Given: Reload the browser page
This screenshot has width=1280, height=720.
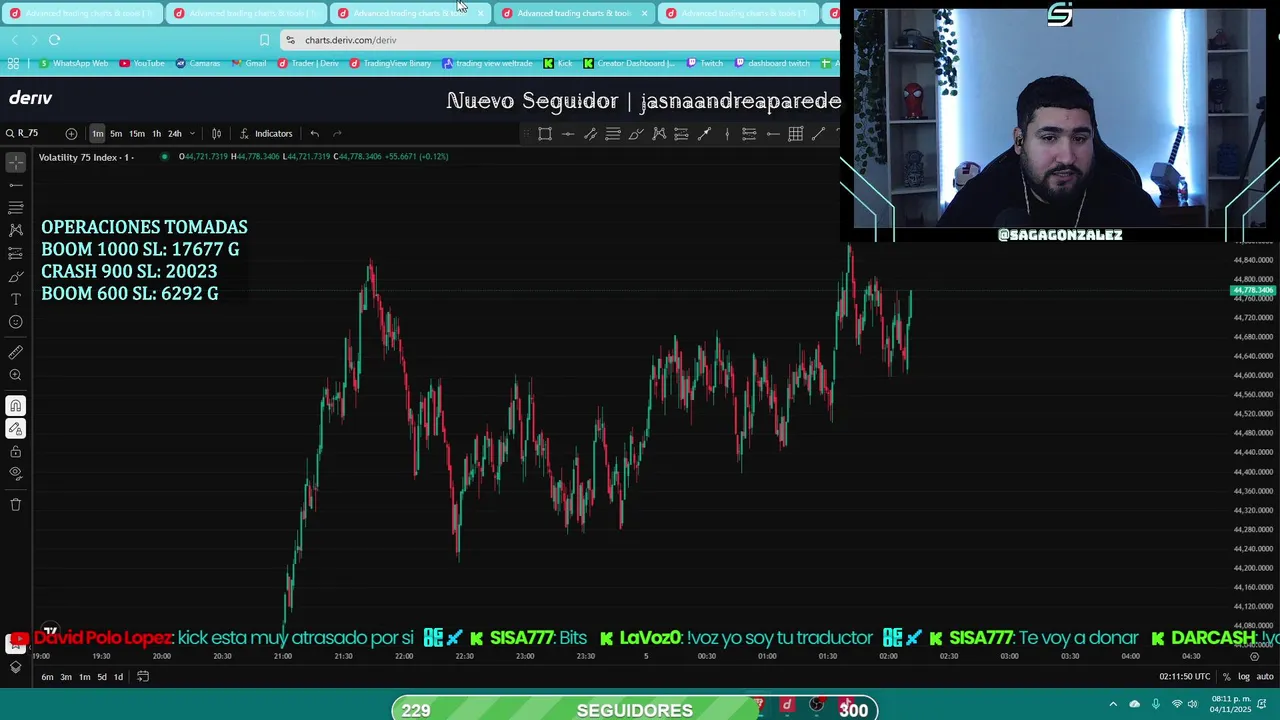Looking at the screenshot, I should click(x=54, y=40).
